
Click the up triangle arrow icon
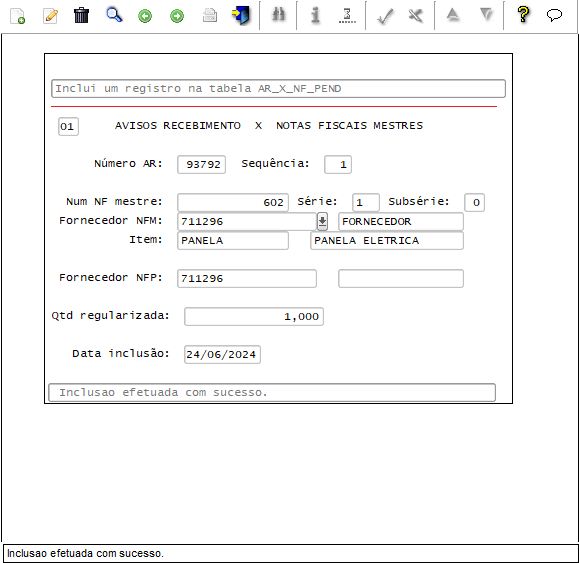click(453, 15)
